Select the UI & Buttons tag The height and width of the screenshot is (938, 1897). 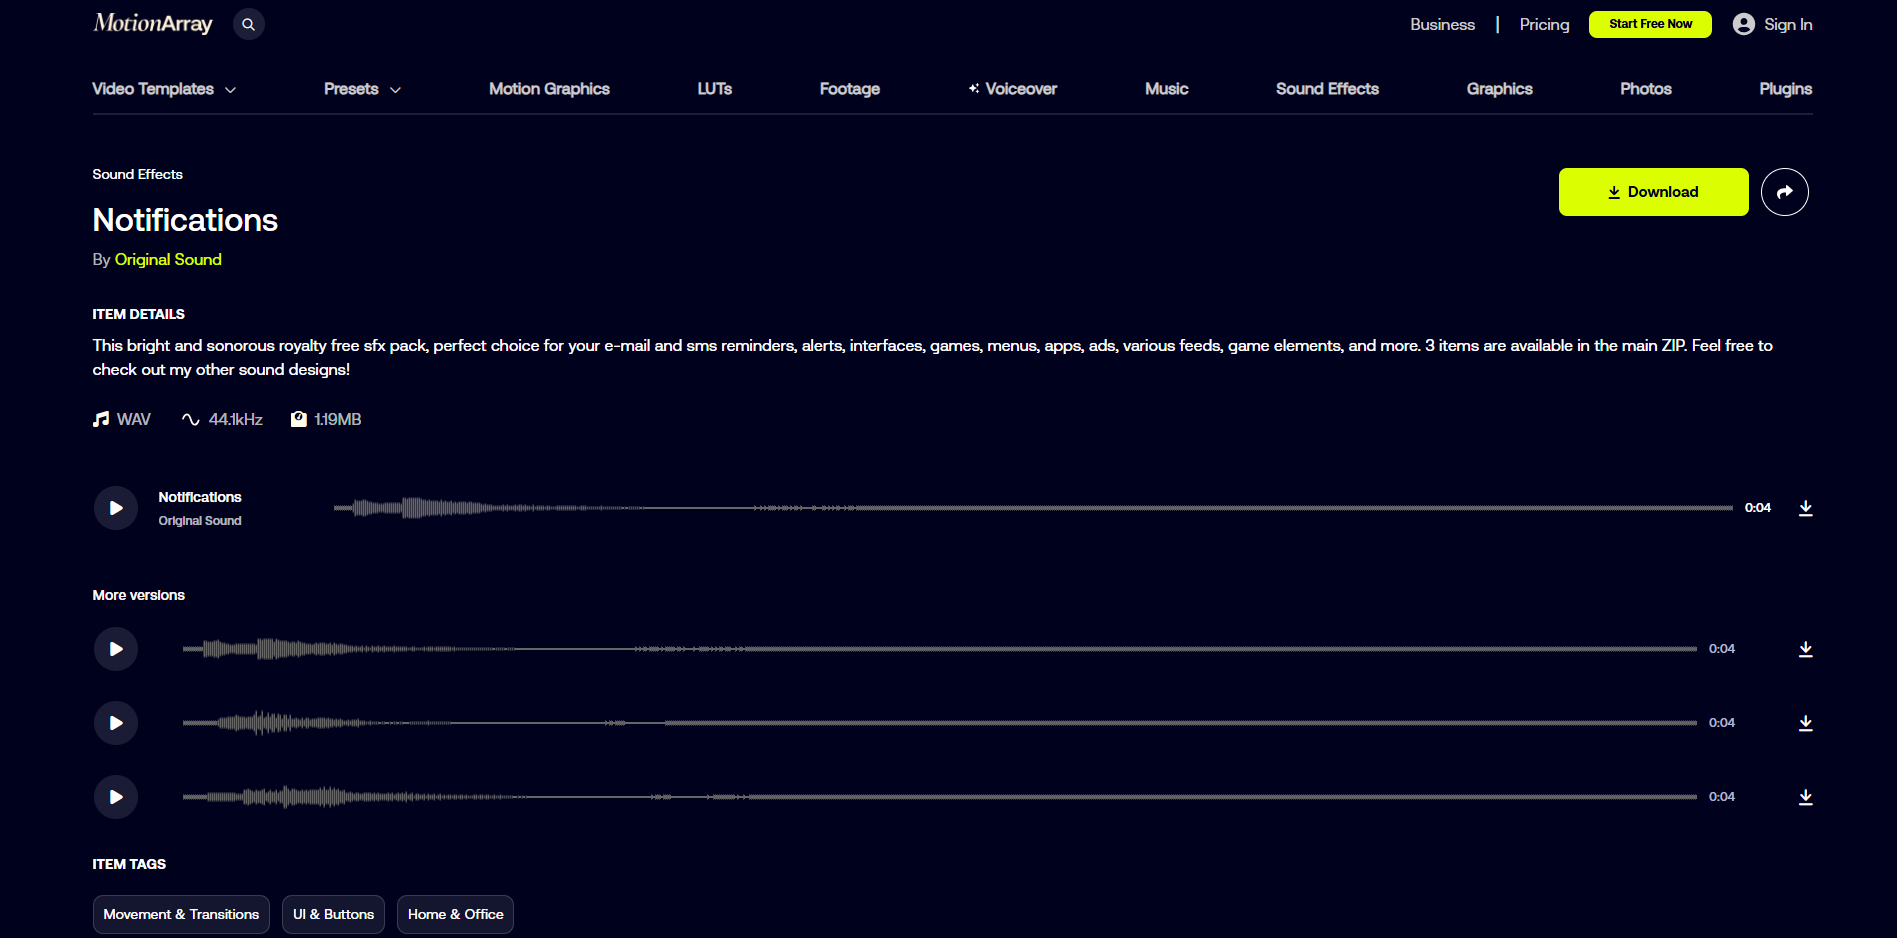333,914
